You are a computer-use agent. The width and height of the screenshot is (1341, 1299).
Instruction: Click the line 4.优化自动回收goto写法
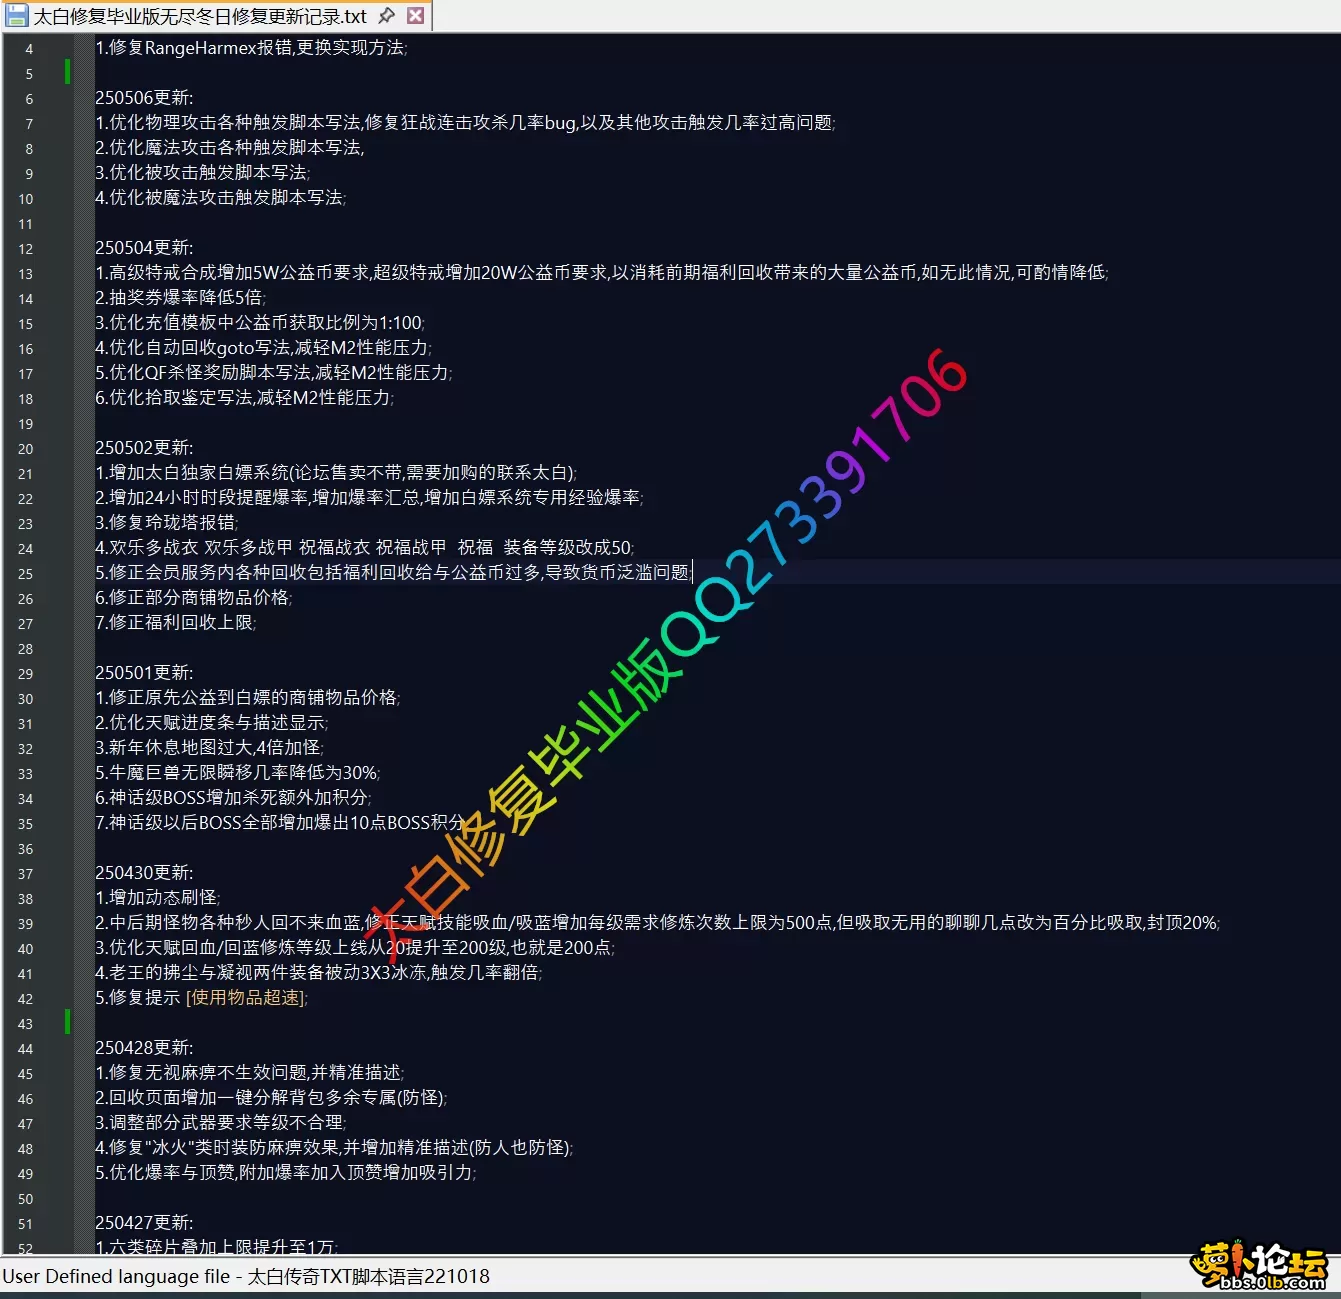click(x=263, y=348)
